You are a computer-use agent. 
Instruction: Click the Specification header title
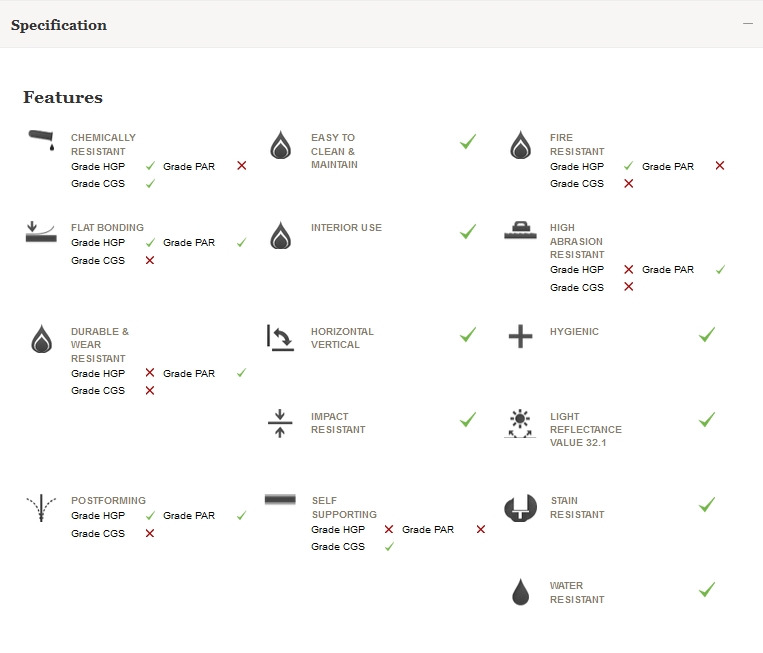click(x=59, y=25)
